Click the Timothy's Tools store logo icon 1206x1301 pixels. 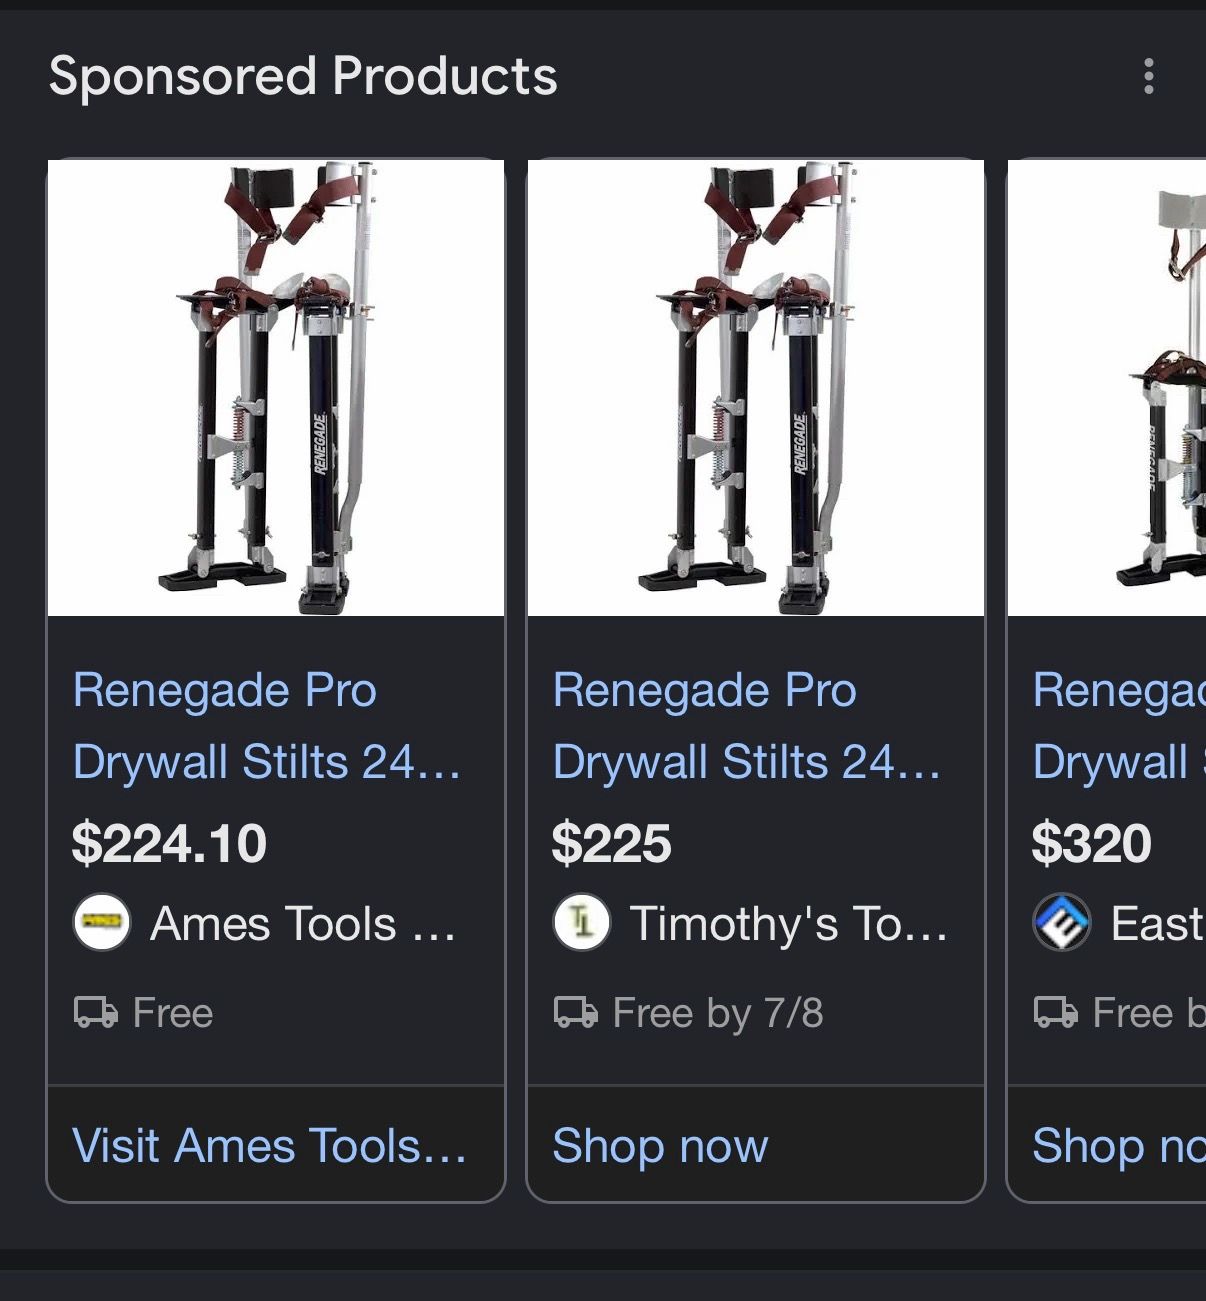pos(582,922)
